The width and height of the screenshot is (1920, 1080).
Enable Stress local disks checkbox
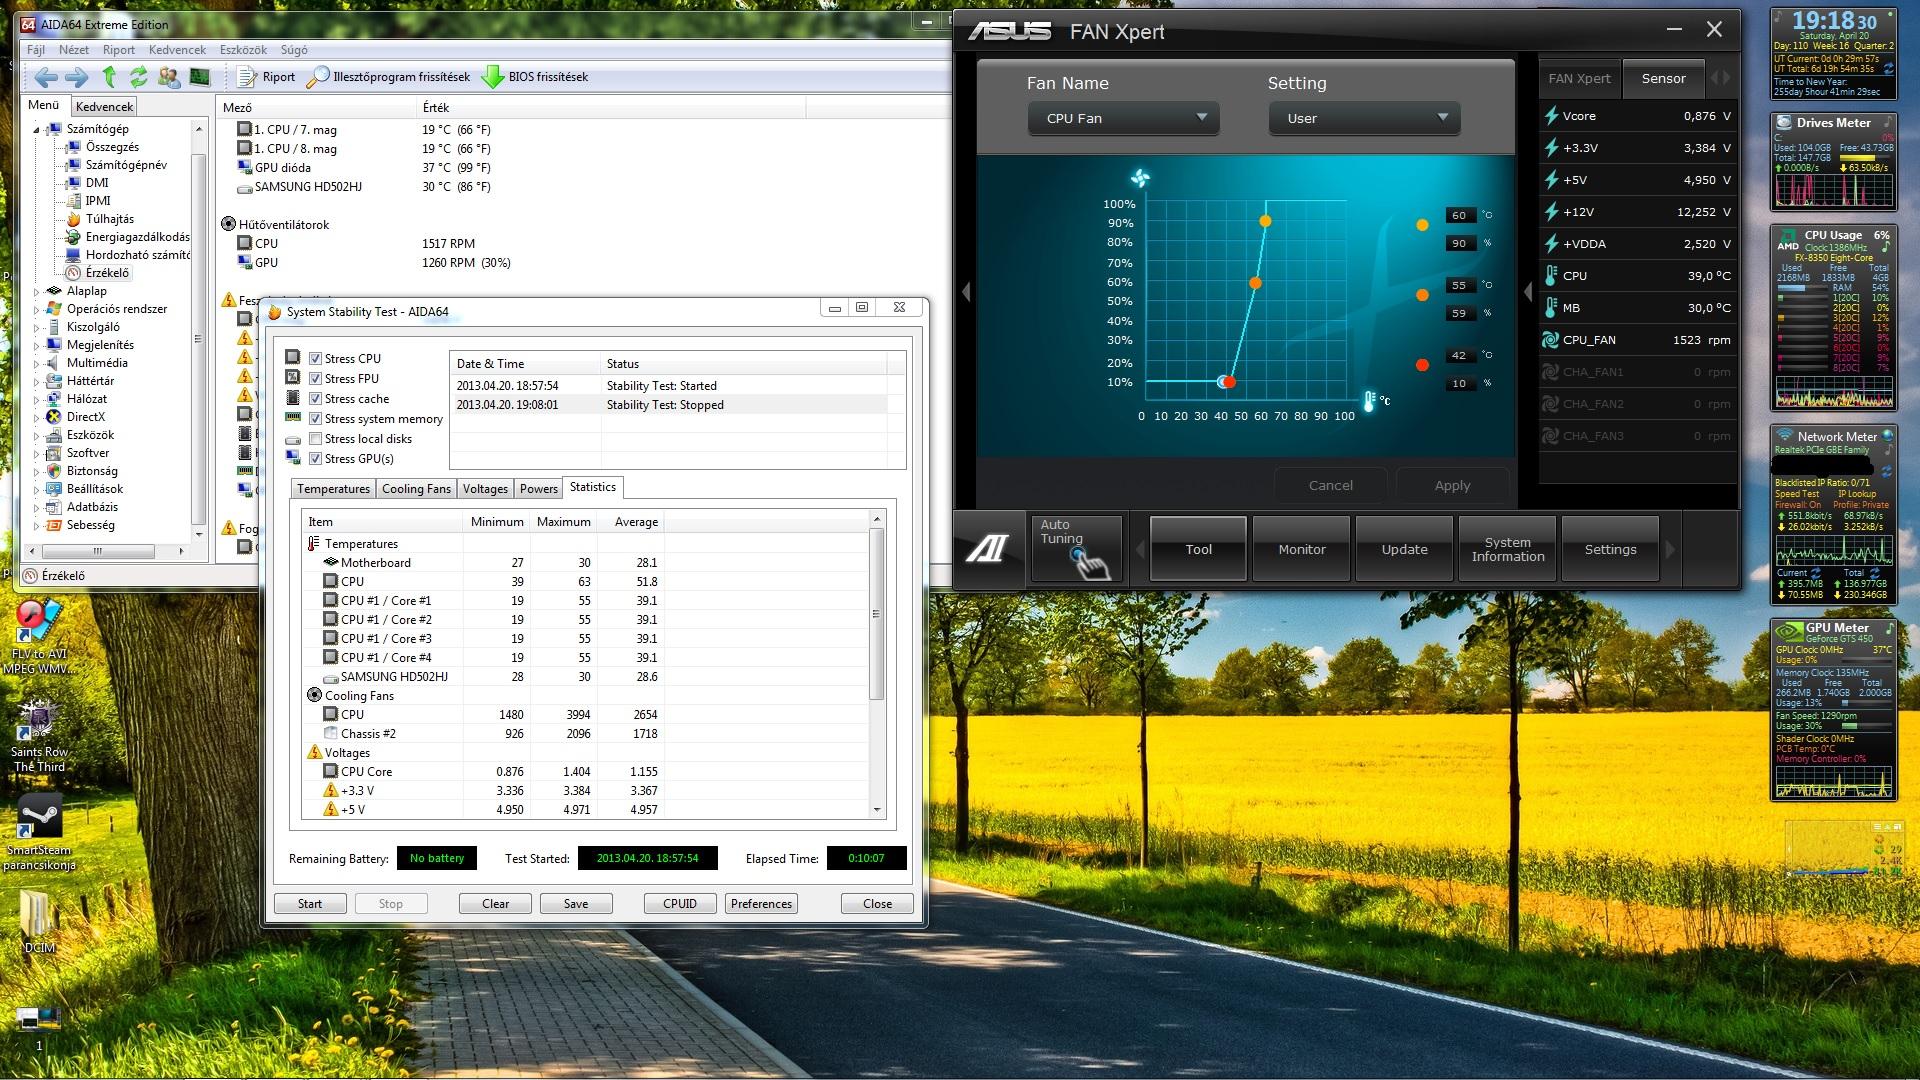pos(315,439)
